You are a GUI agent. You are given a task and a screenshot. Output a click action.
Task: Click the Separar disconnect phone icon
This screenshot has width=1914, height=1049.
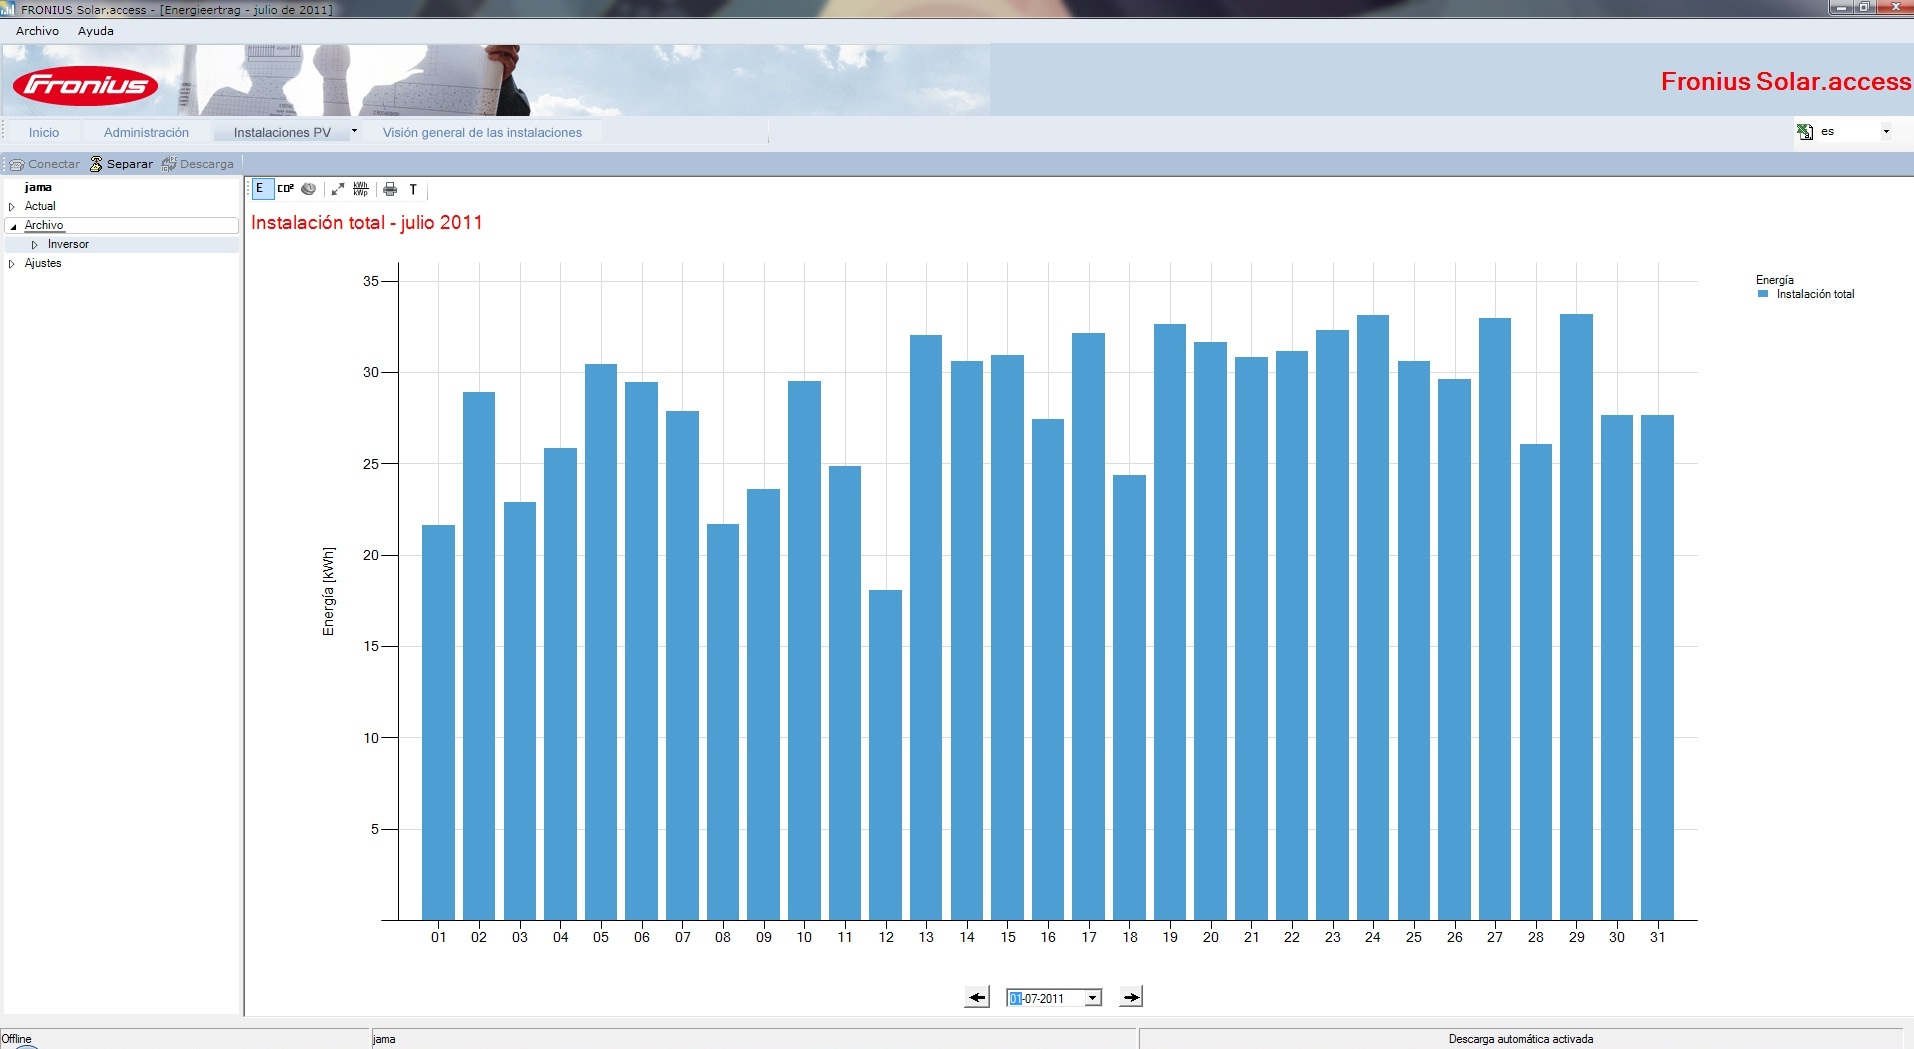[x=96, y=164]
